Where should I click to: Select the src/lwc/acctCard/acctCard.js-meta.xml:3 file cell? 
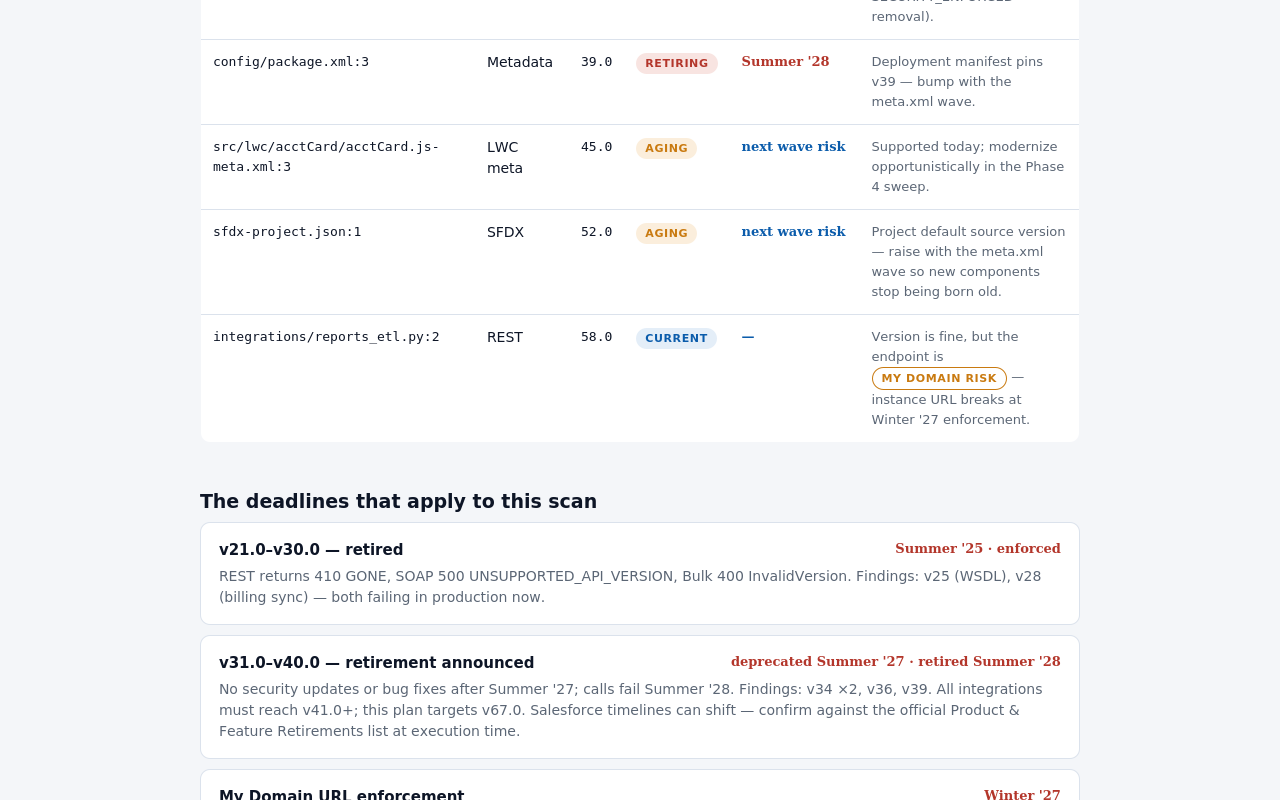[326, 157]
